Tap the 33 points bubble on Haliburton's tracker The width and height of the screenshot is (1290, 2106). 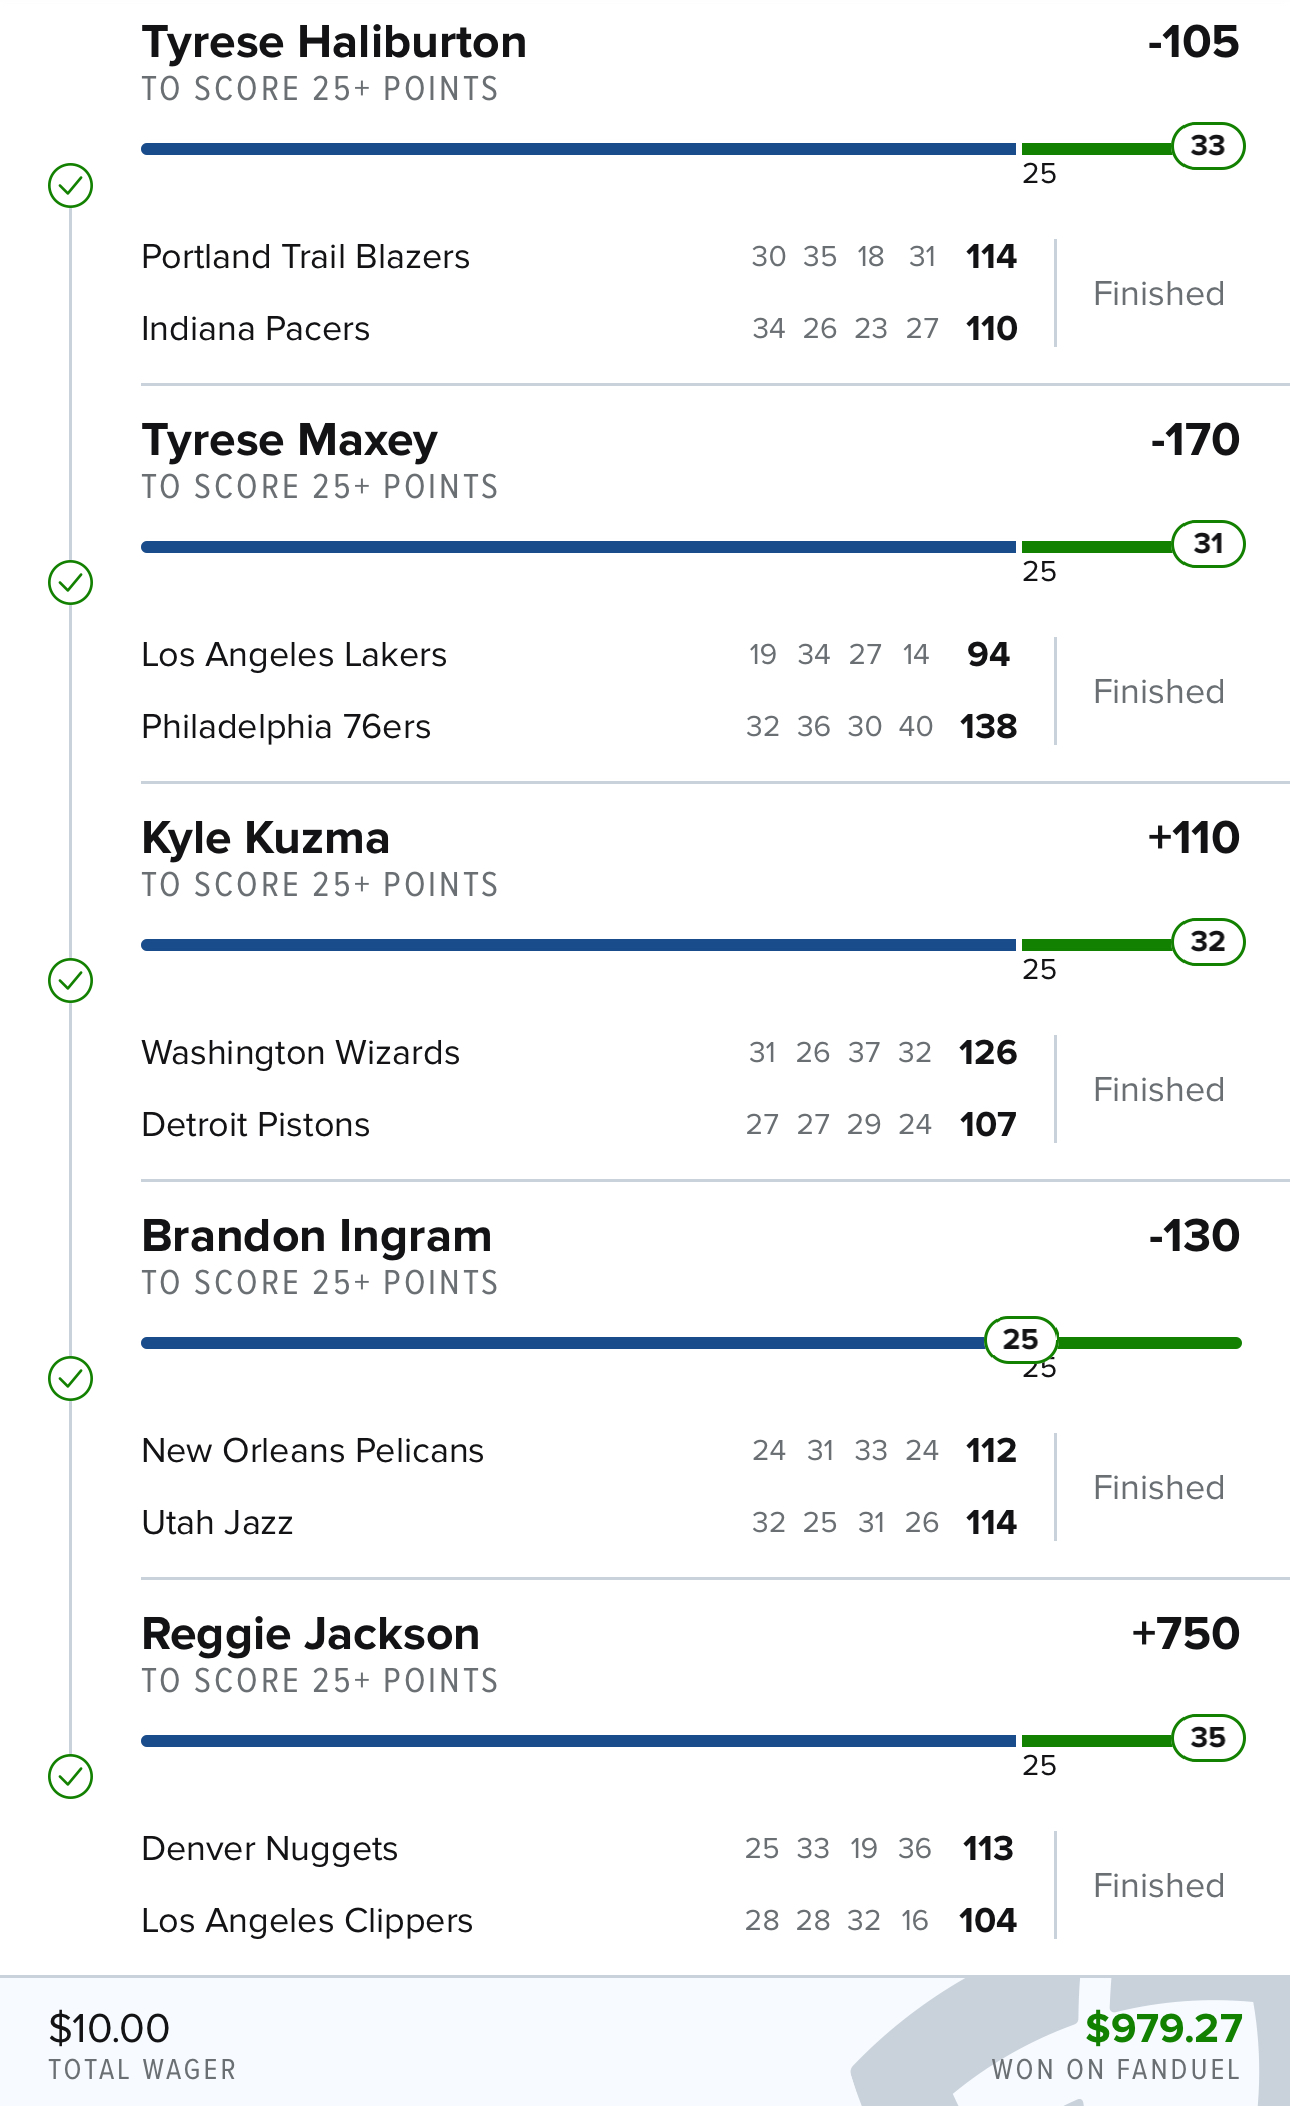point(1208,146)
